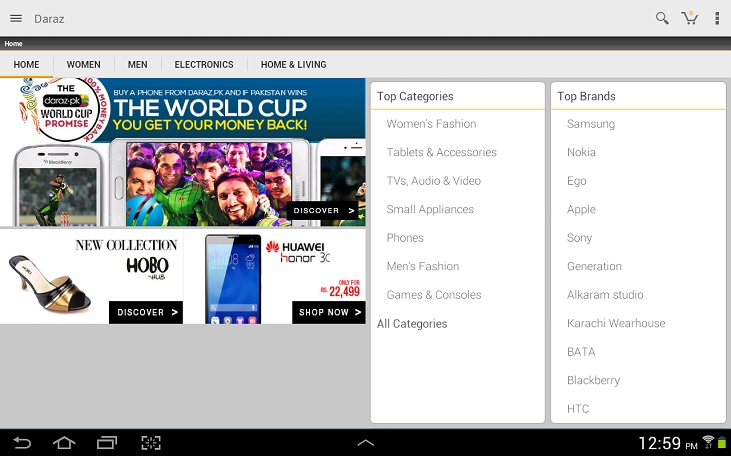
Task: Select the Home & Living tab
Action: (293, 65)
